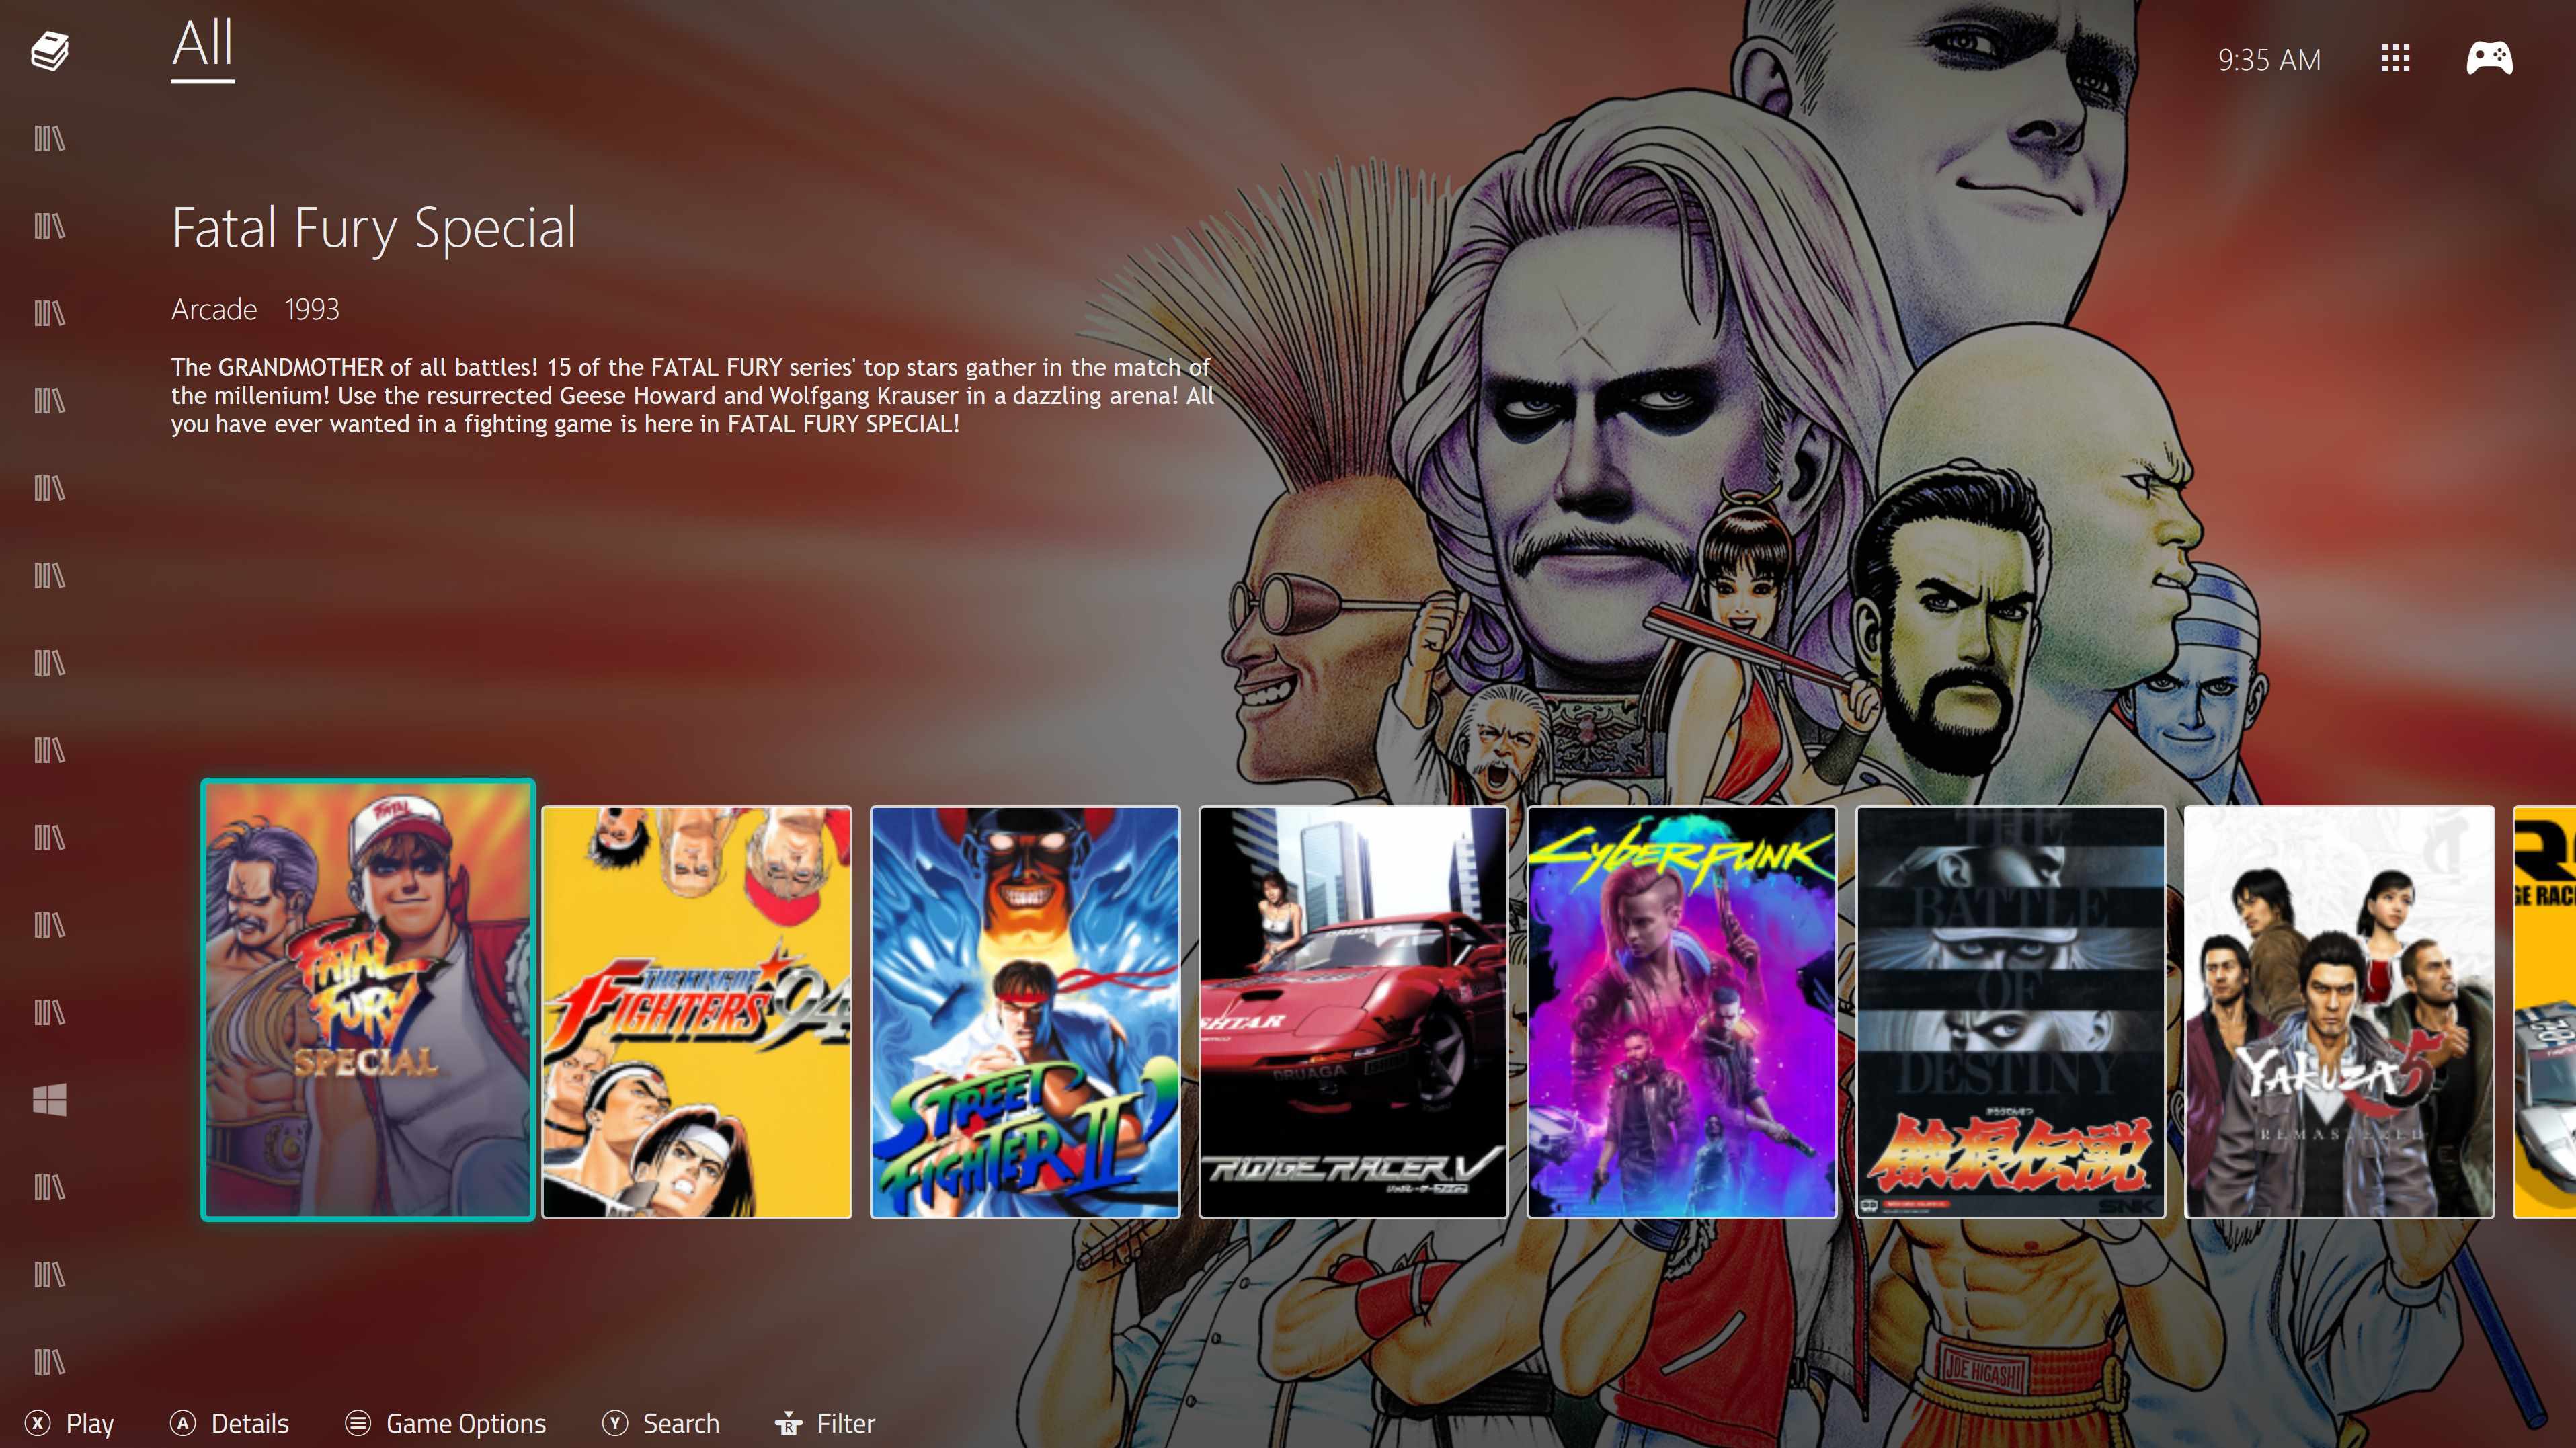Select The King of Fighters '94 cover

tap(697, 1012)
